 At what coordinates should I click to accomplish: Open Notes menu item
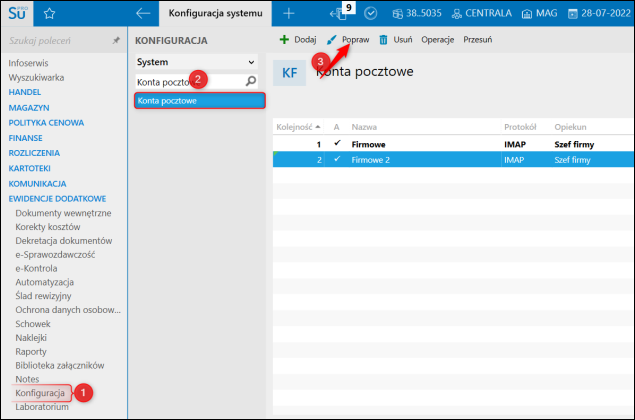27,379
